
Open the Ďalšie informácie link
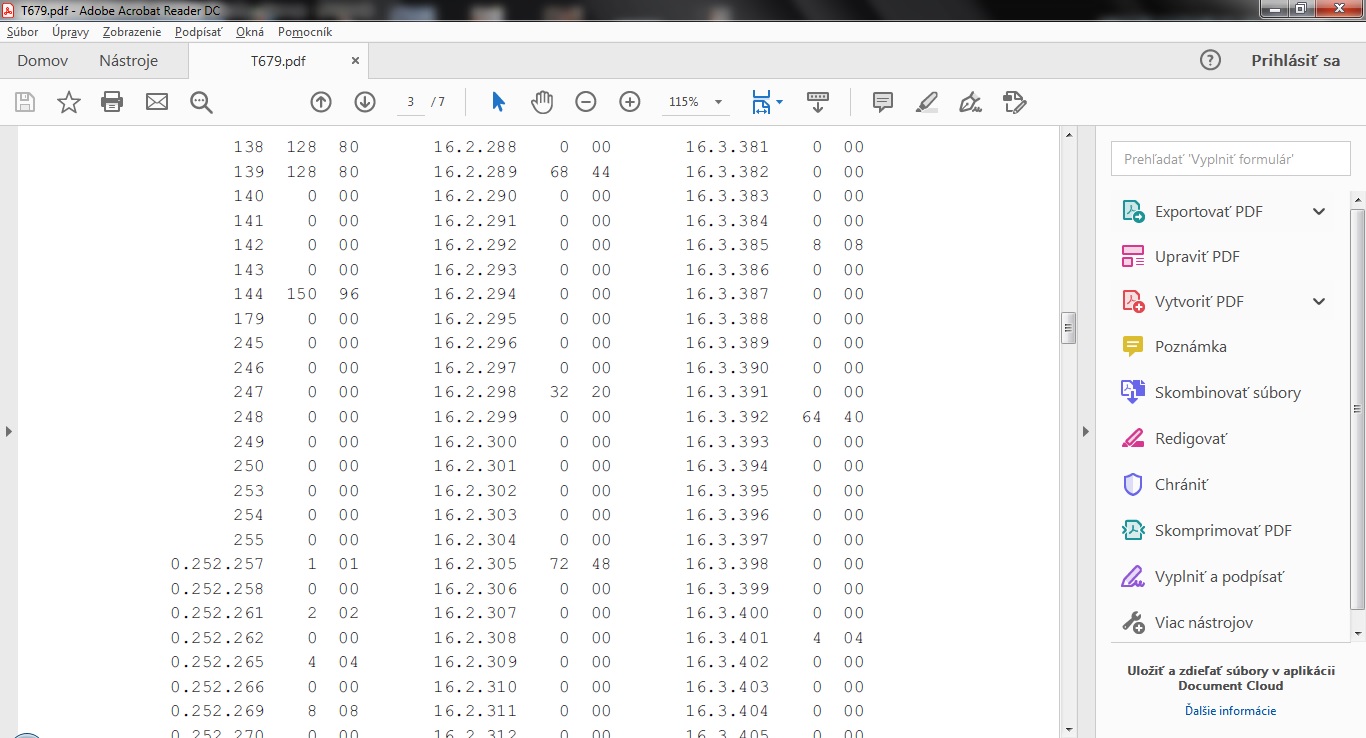click(1230, 711)
